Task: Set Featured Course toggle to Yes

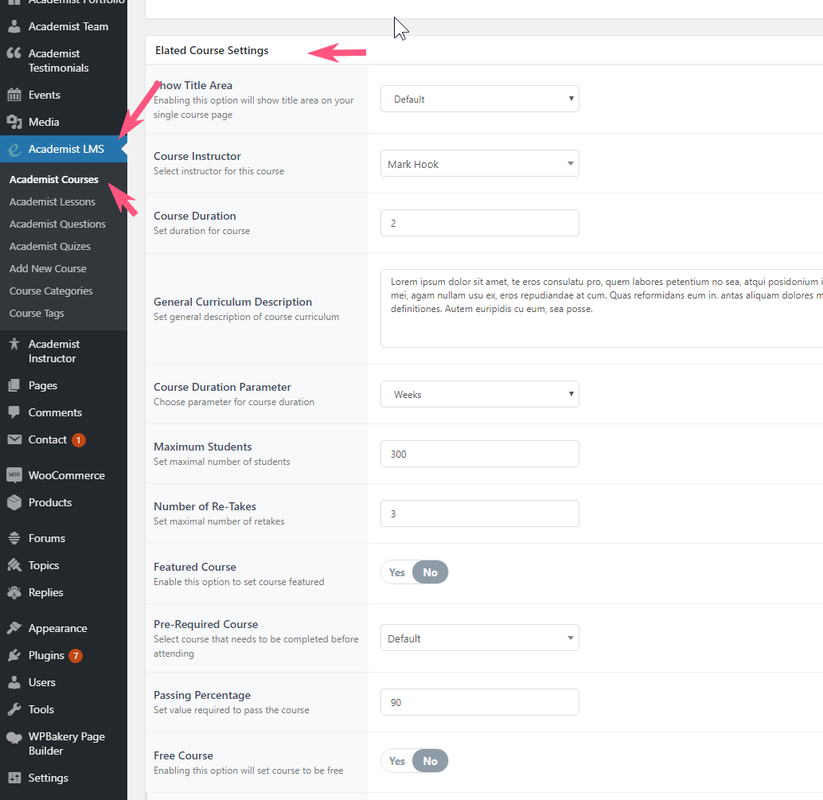Action: tap(397, 572)
